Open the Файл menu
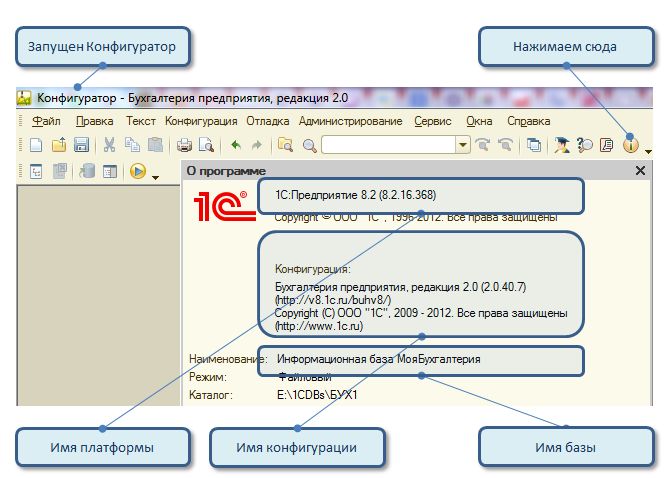Viewport: 665px width, 478px height. pos(46,121)
